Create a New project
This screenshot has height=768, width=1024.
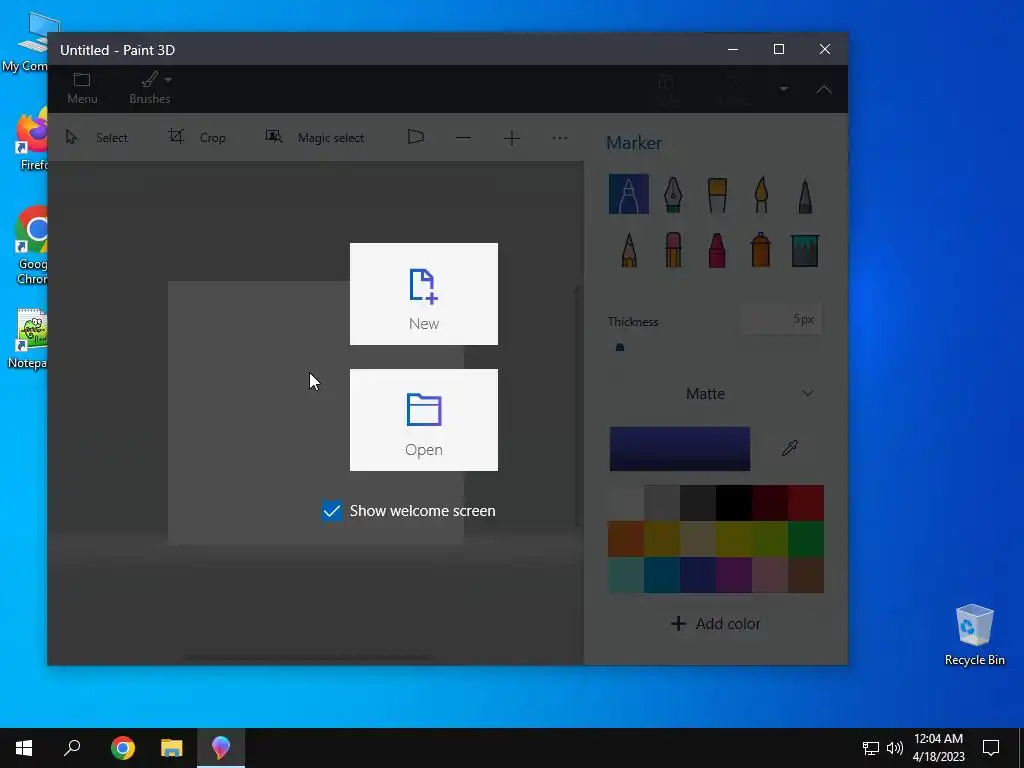(424, 294)
